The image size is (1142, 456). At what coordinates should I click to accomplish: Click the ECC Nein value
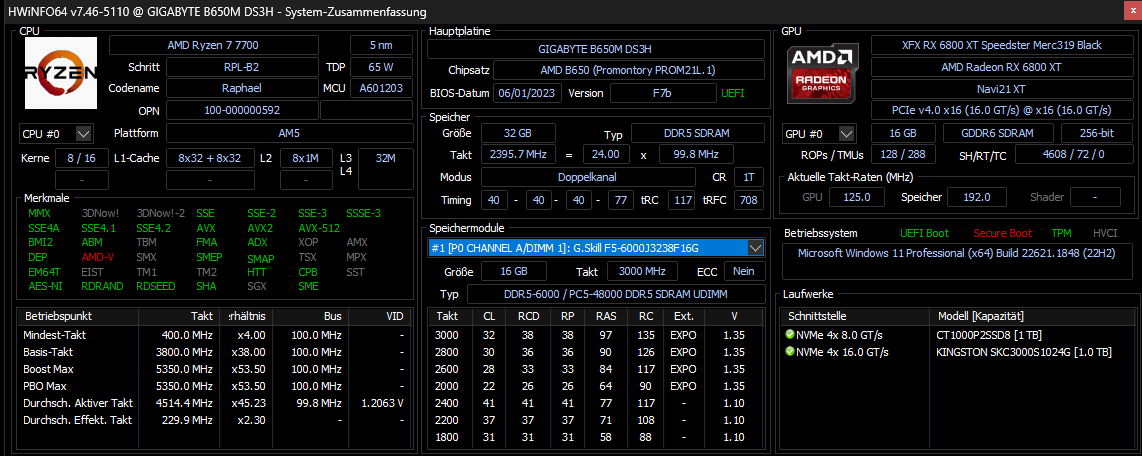pos(744,271)
